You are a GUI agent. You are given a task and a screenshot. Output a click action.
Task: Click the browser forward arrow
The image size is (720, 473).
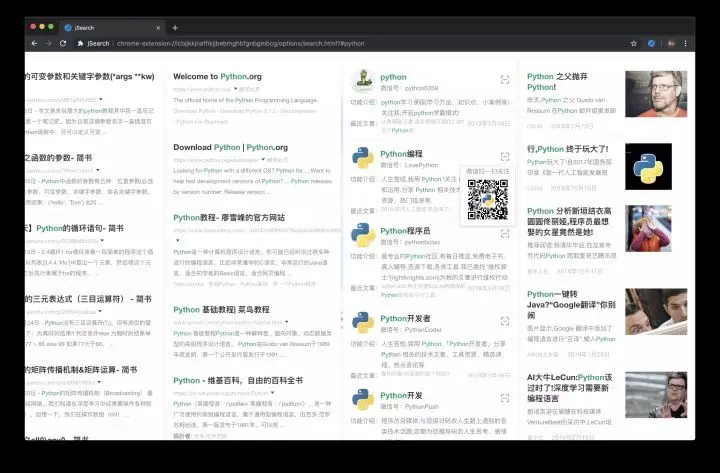coord(49,43)
